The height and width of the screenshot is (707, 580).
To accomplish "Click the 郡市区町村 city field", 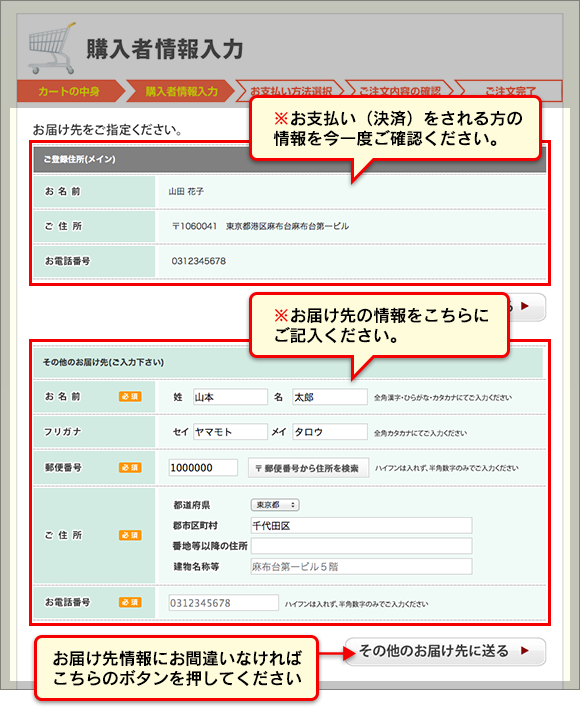I will 362,526.
